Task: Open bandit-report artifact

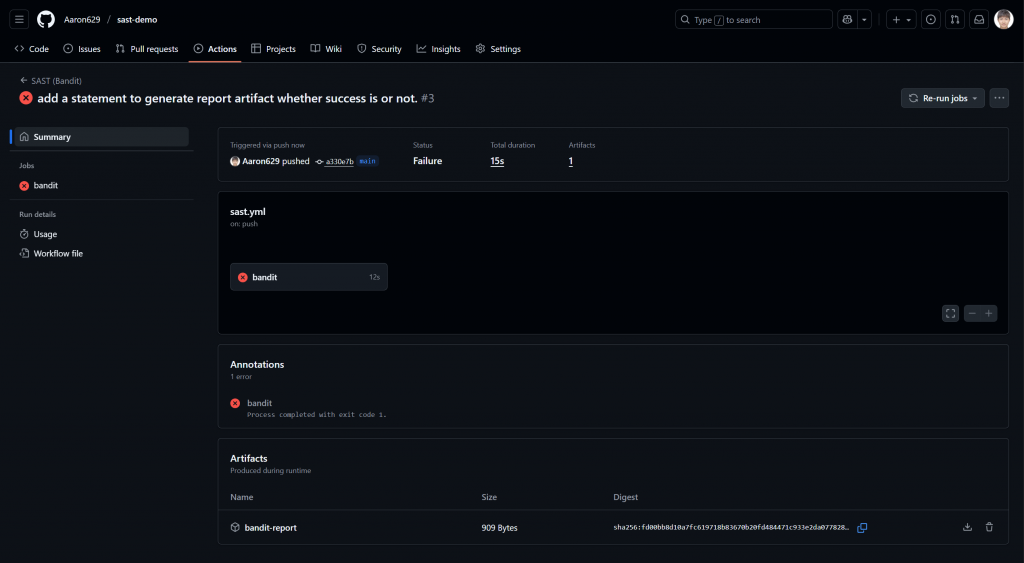Action: (x=270, y=528)
